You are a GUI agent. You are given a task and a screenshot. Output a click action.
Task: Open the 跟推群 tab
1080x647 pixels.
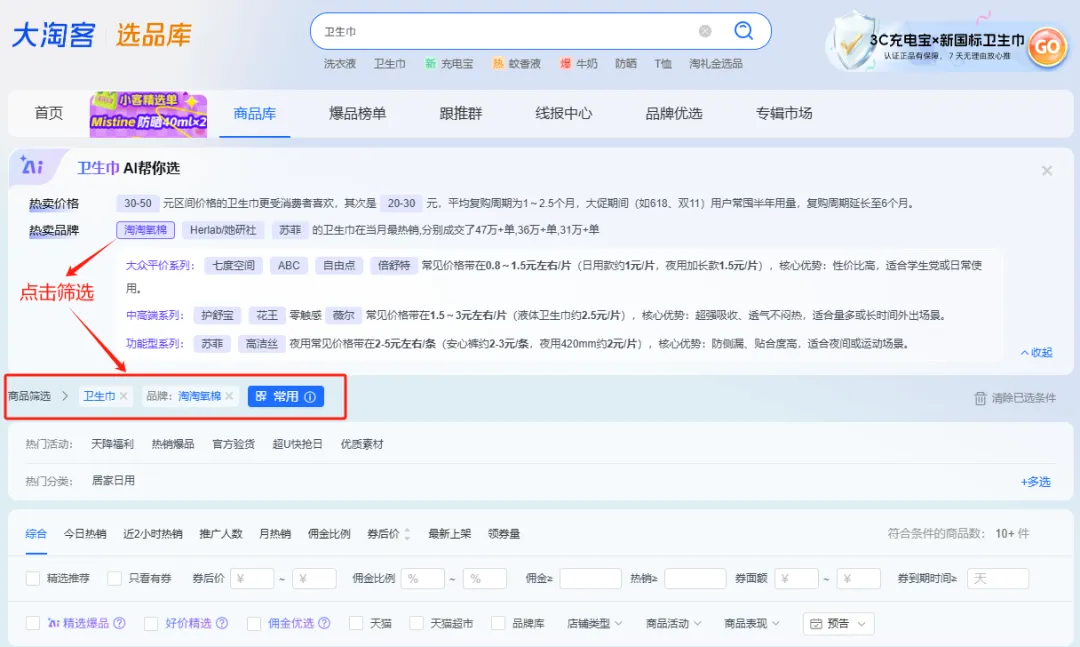coord(461,114)
